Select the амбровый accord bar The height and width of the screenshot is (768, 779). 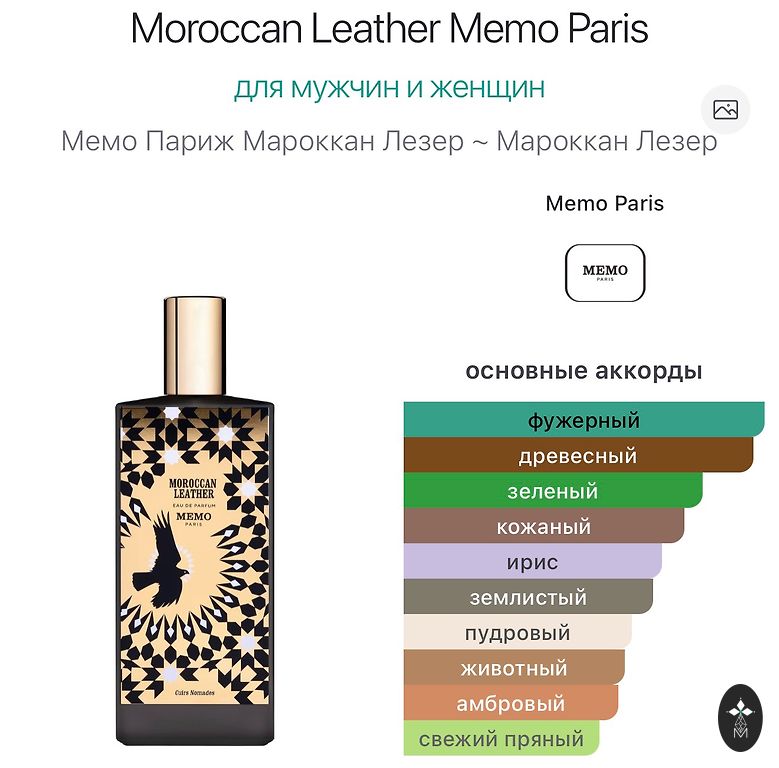coord(511,703)
